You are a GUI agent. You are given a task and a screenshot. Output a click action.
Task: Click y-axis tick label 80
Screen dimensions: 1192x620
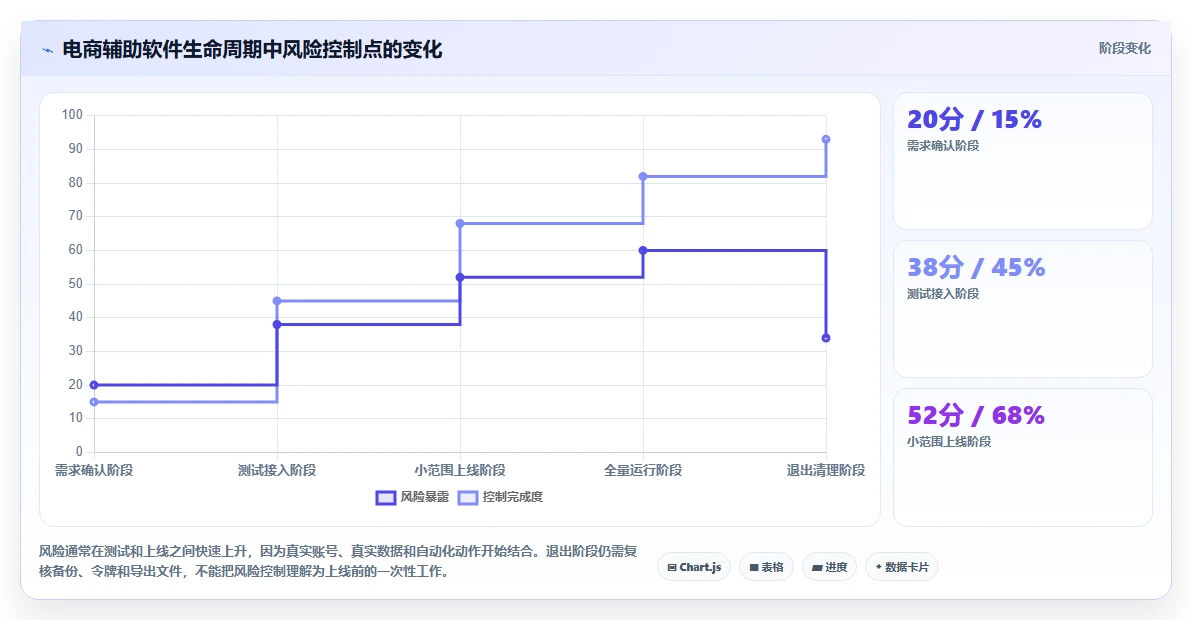pos(75,182)
